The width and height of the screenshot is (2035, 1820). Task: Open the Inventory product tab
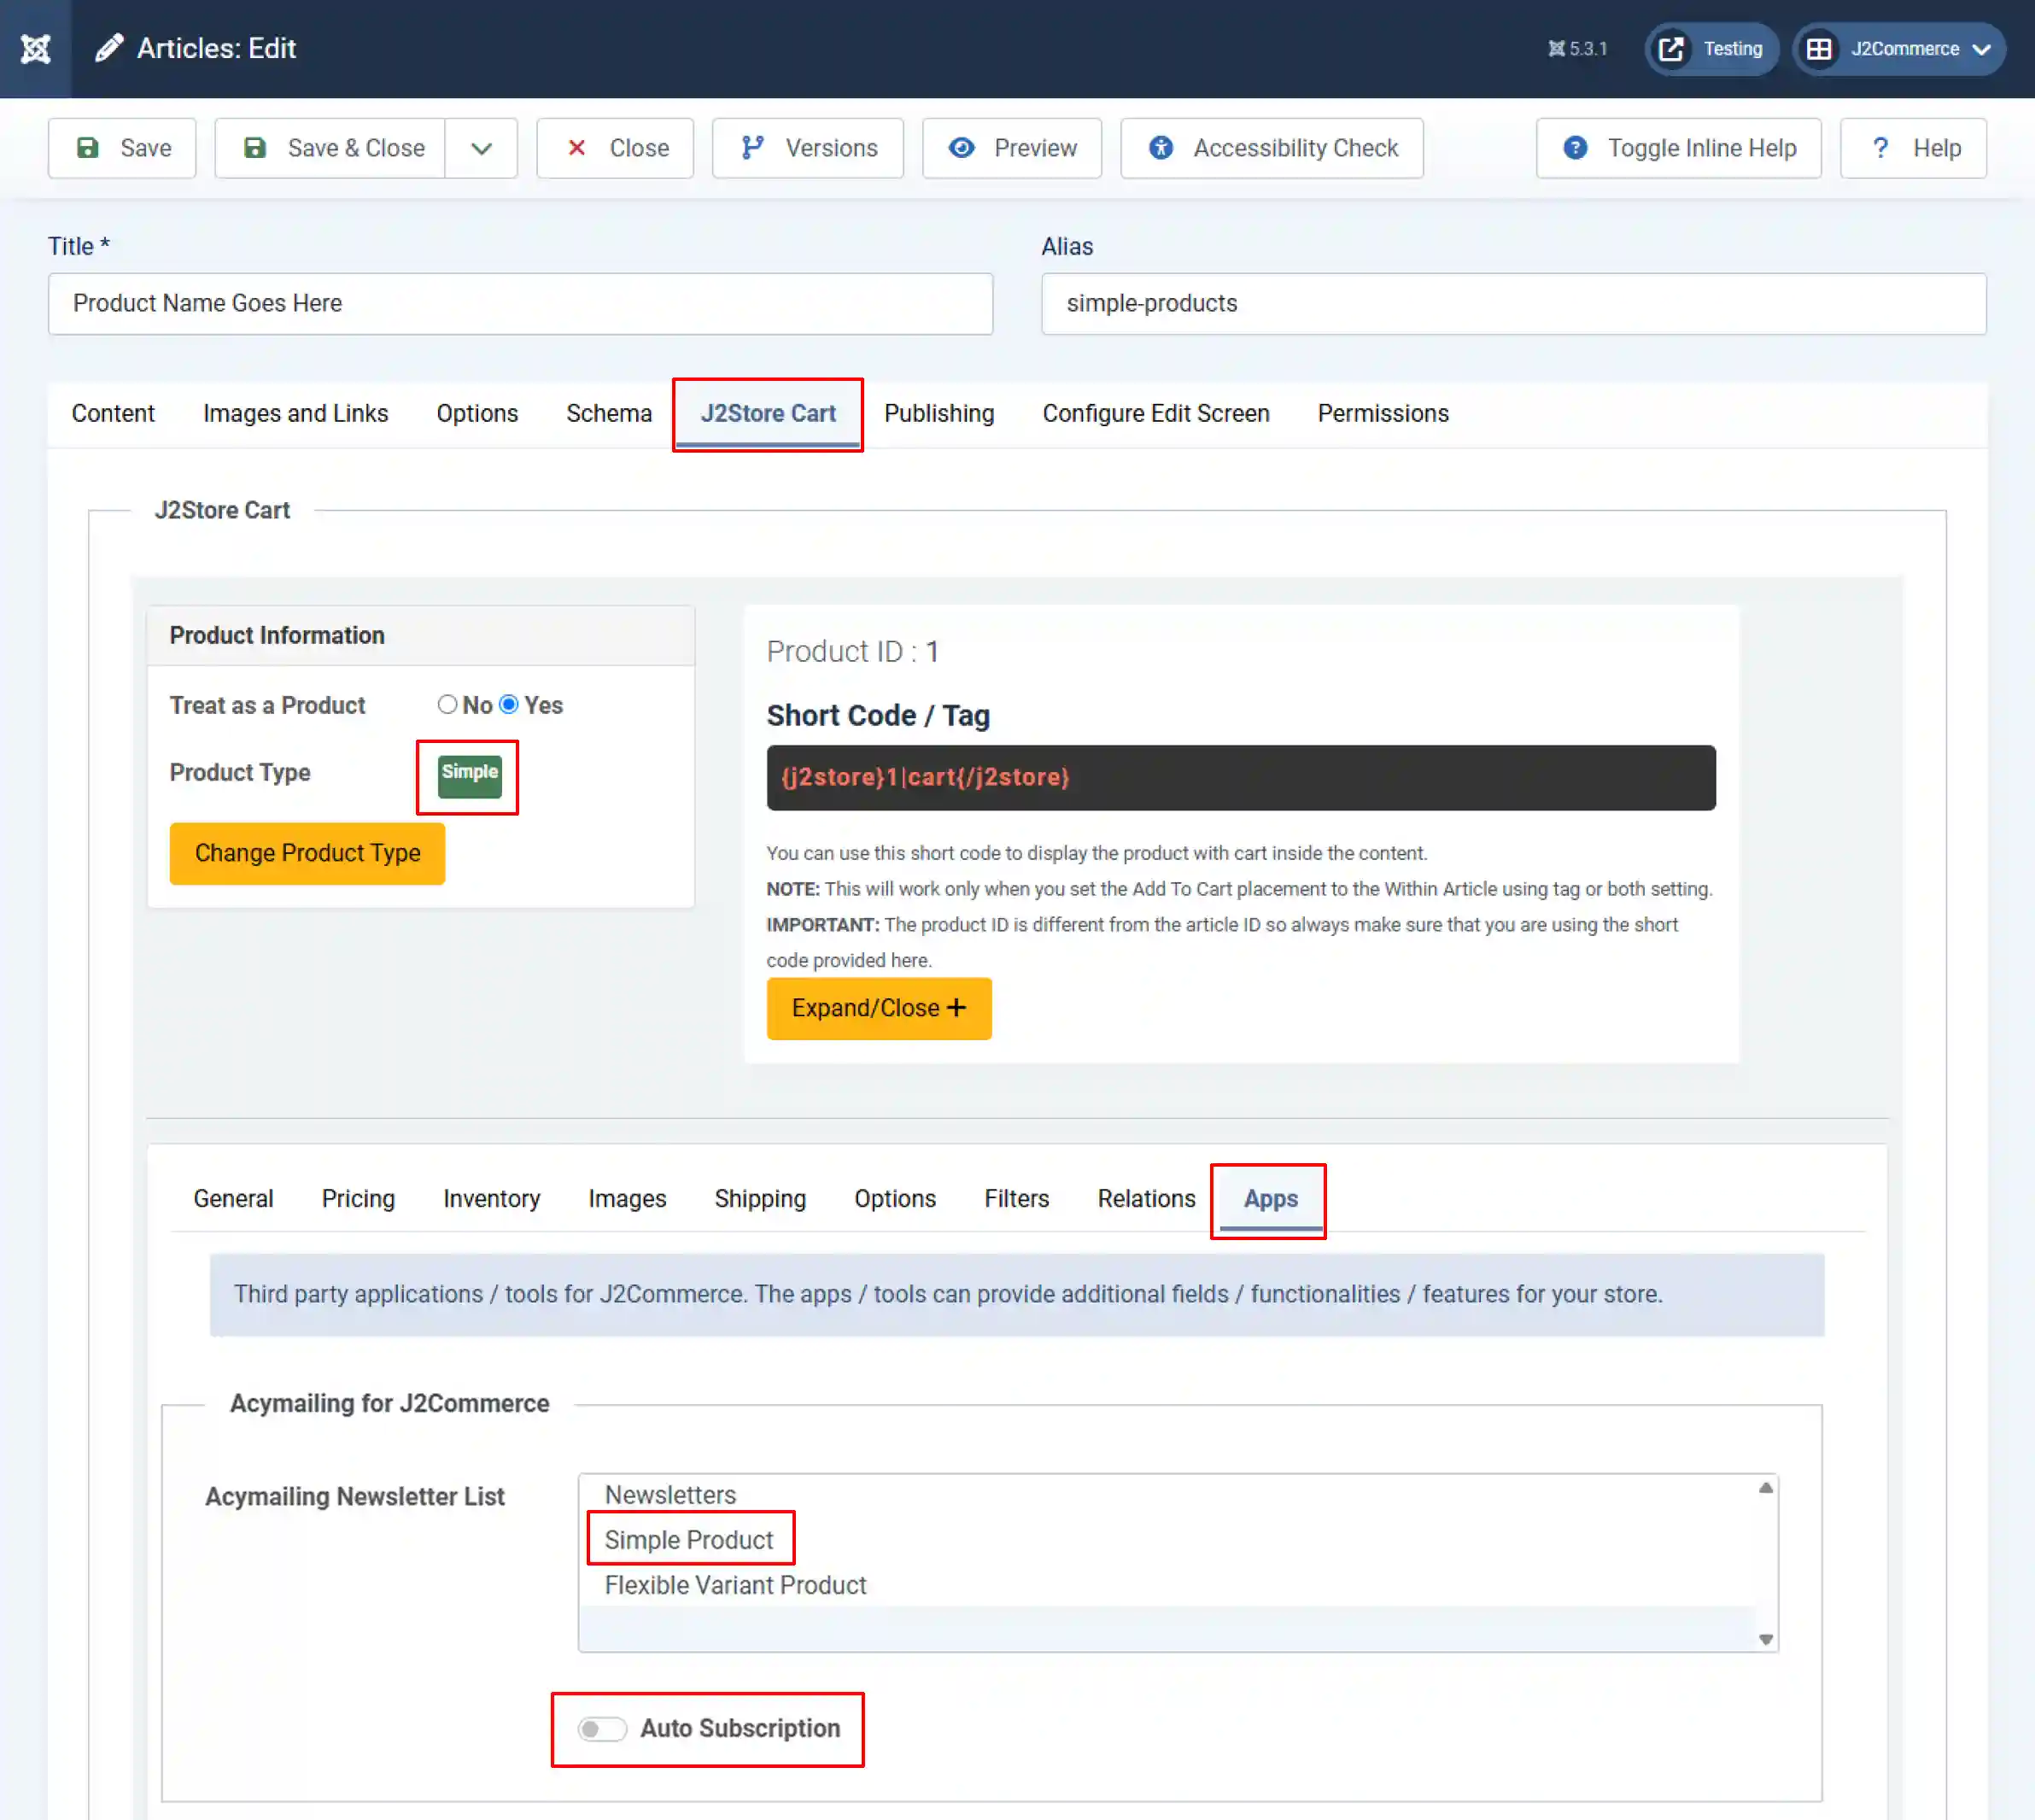coord(491,1198)
